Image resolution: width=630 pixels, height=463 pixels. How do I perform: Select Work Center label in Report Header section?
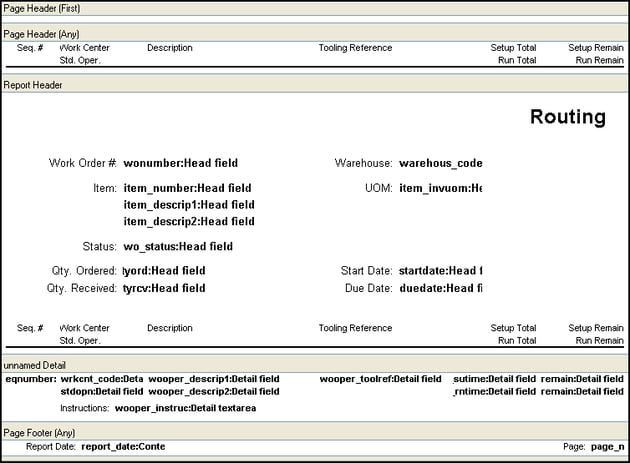84,328
